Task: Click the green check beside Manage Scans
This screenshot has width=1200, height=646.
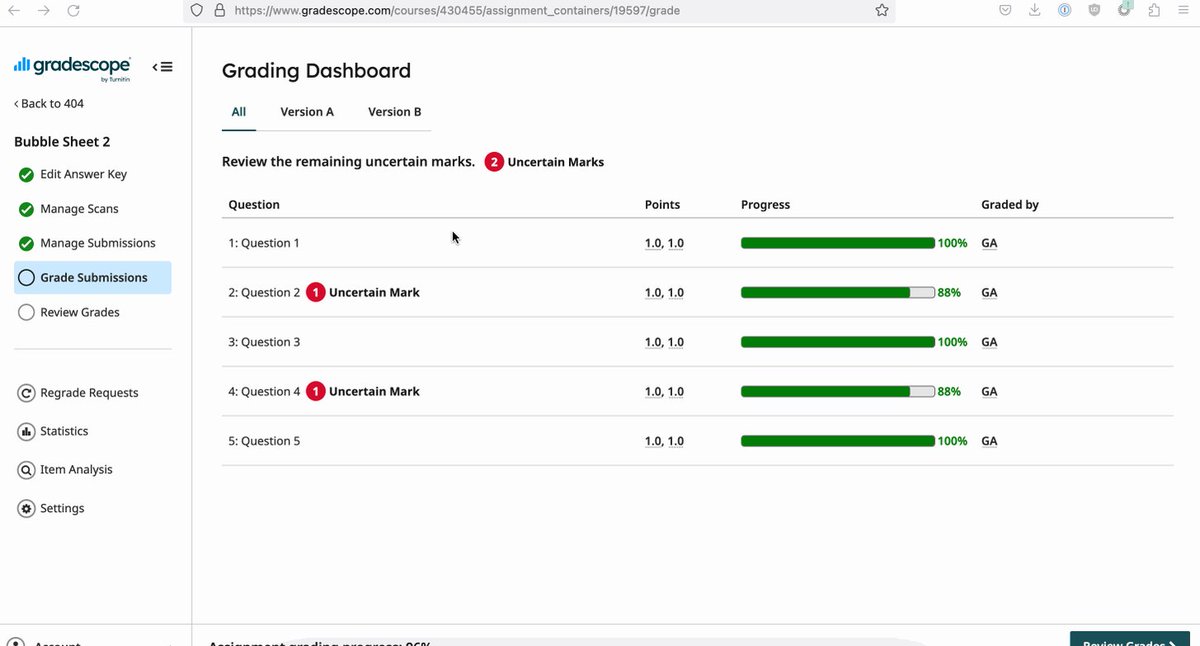Action: (27, 210)
